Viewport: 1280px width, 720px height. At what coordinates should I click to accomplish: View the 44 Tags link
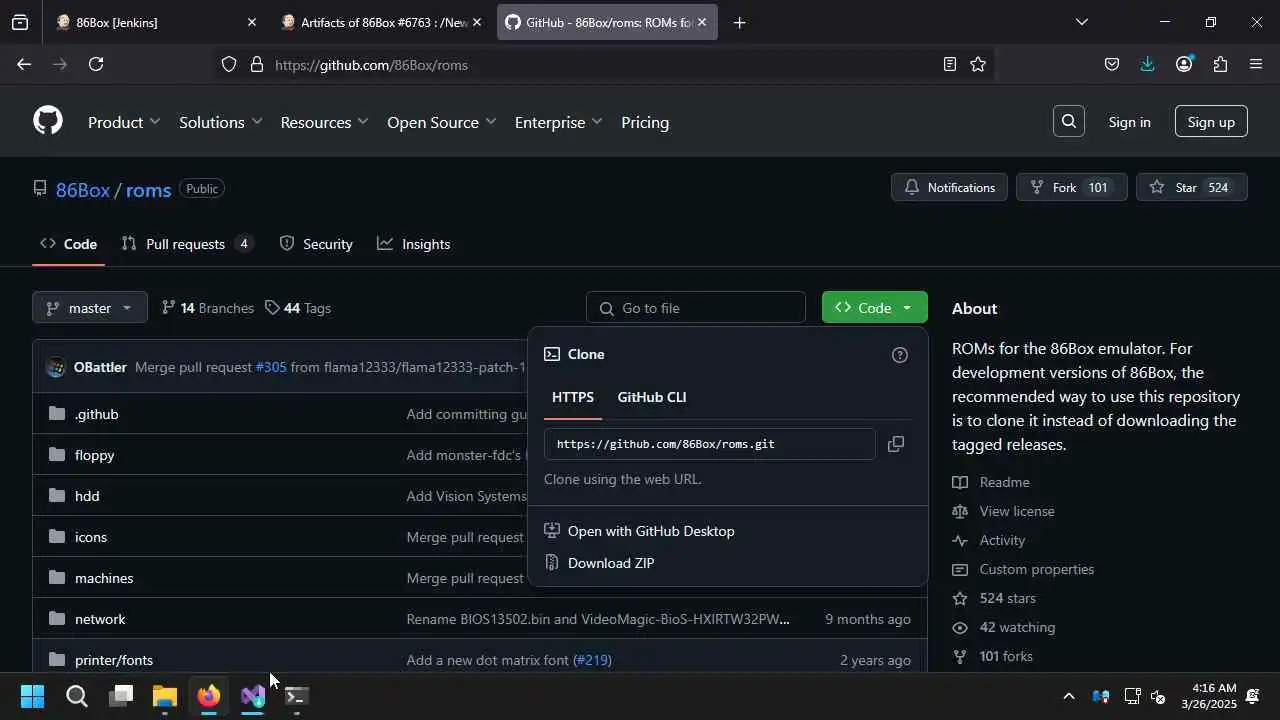pos(298,308)
